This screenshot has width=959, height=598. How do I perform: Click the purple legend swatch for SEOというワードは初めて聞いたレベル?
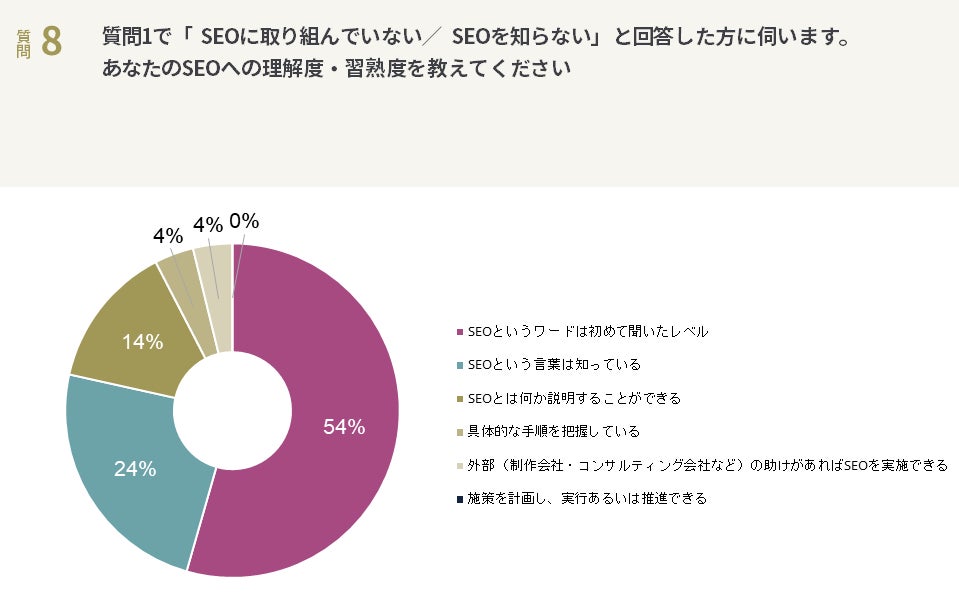tap(459, 332)
